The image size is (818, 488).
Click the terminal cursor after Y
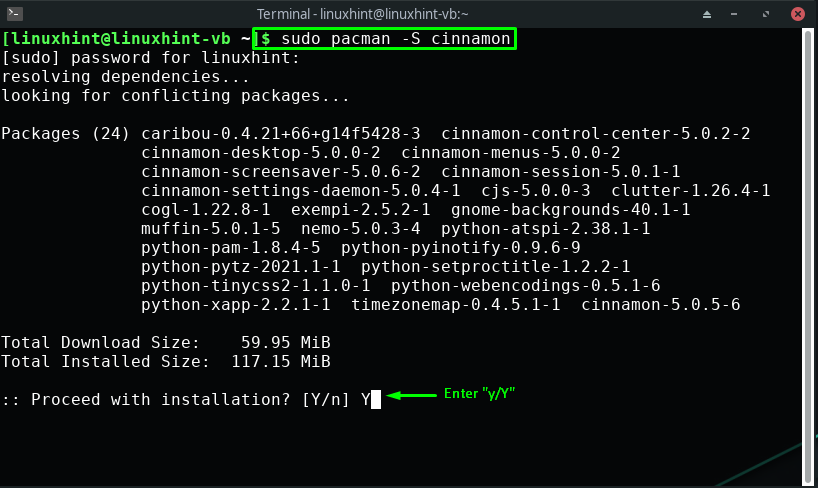tap(376, 400)
